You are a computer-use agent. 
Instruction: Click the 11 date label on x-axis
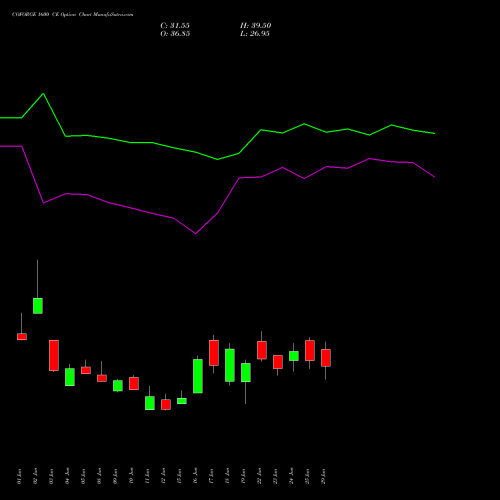[147, 476]
